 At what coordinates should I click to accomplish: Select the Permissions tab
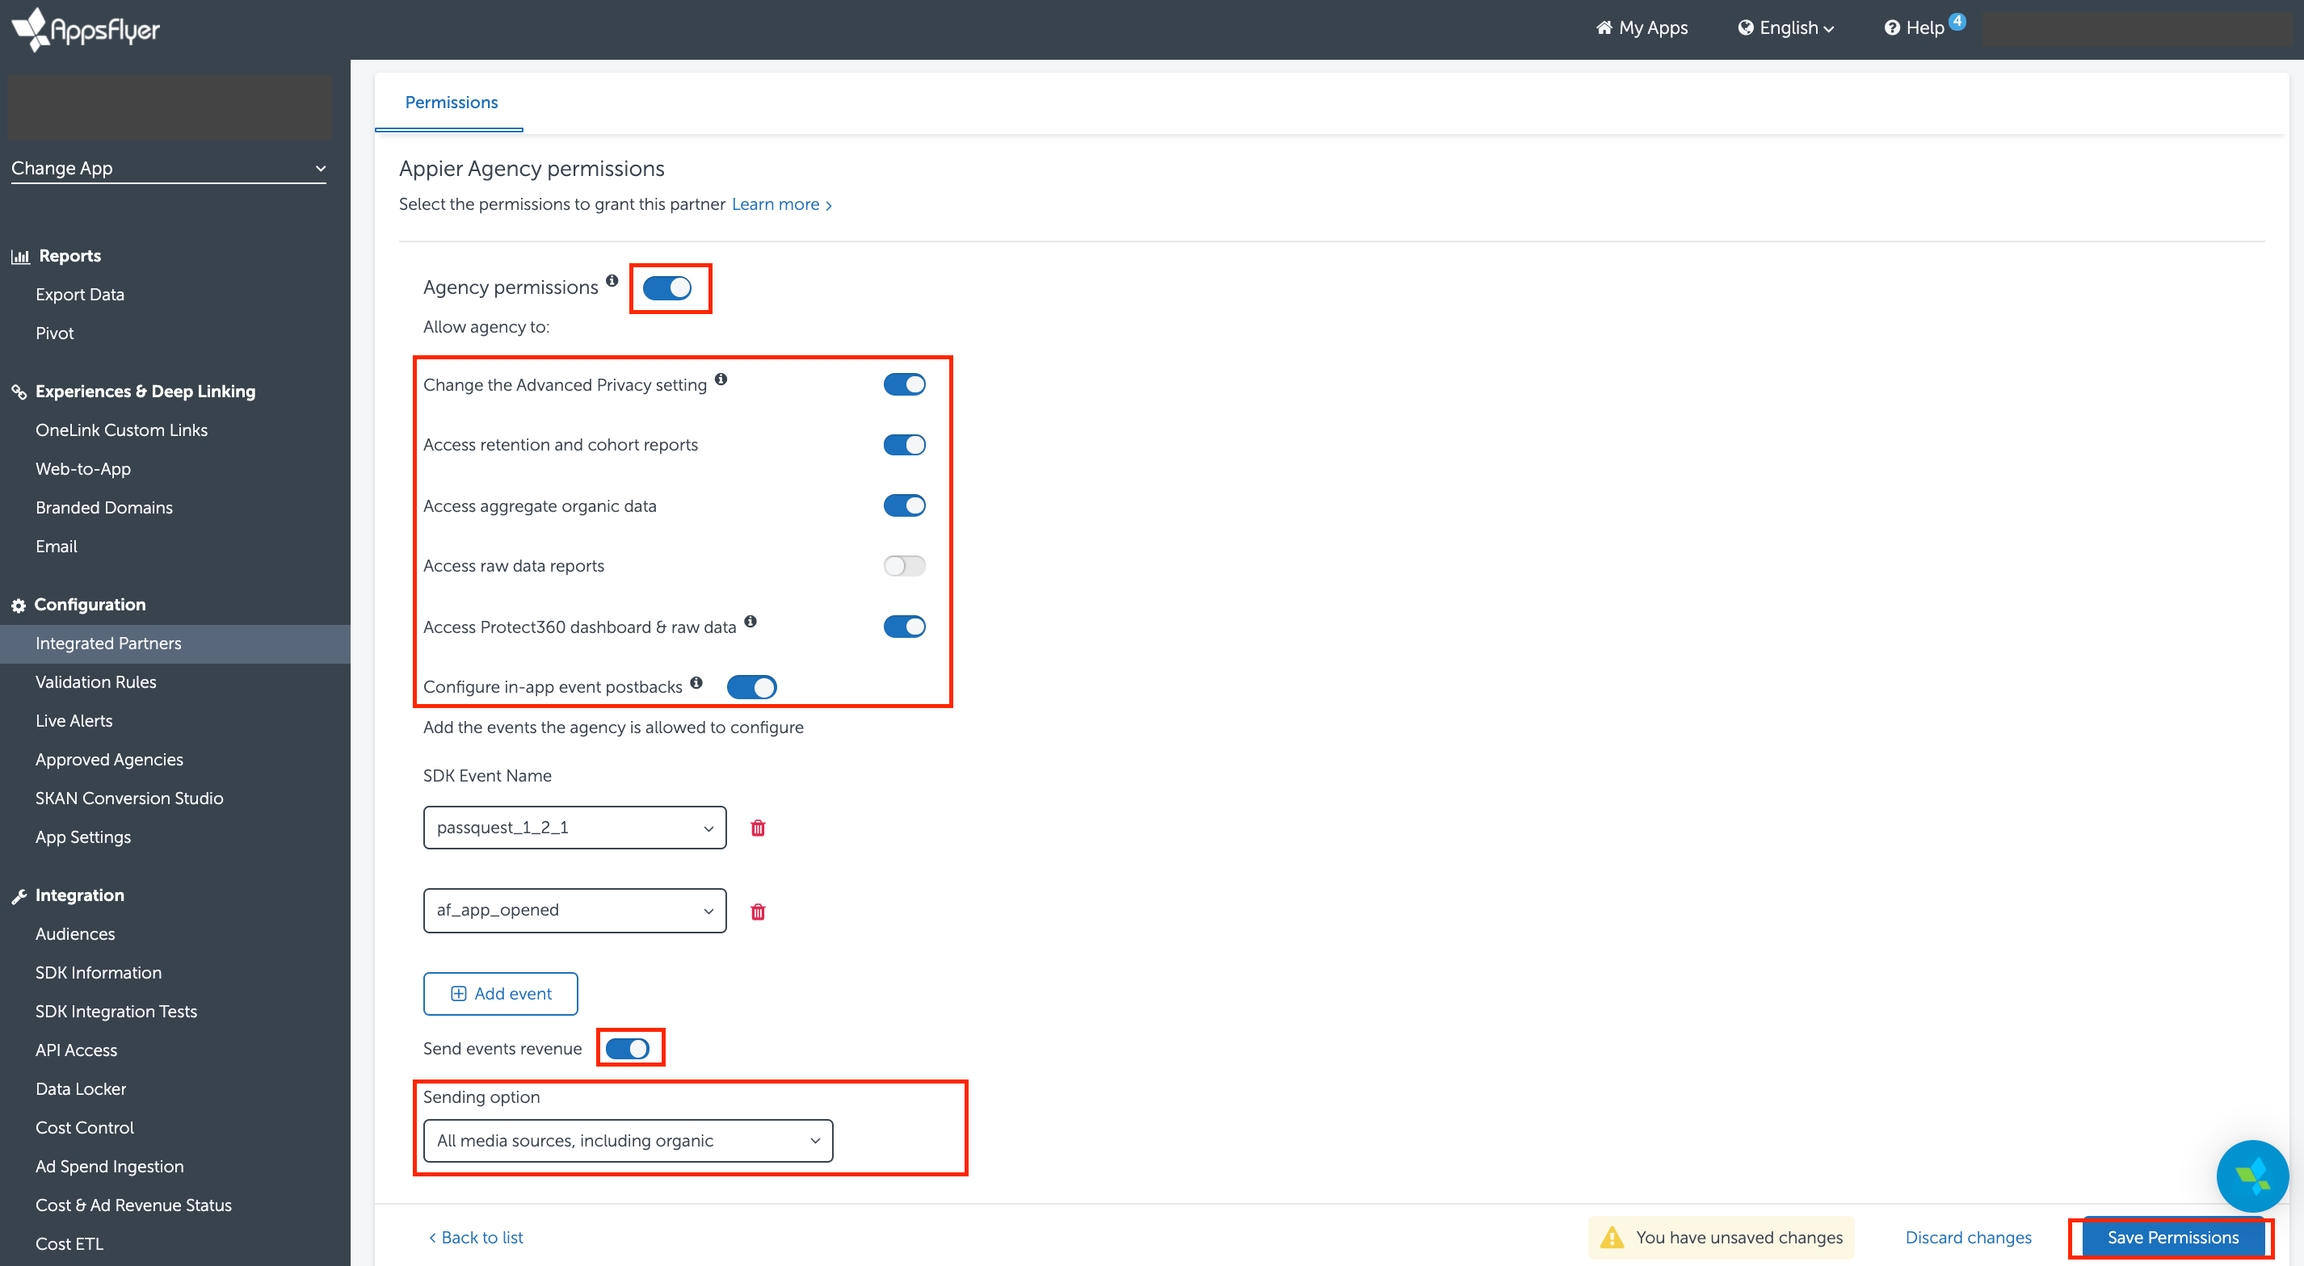click(x=451, y=102)
